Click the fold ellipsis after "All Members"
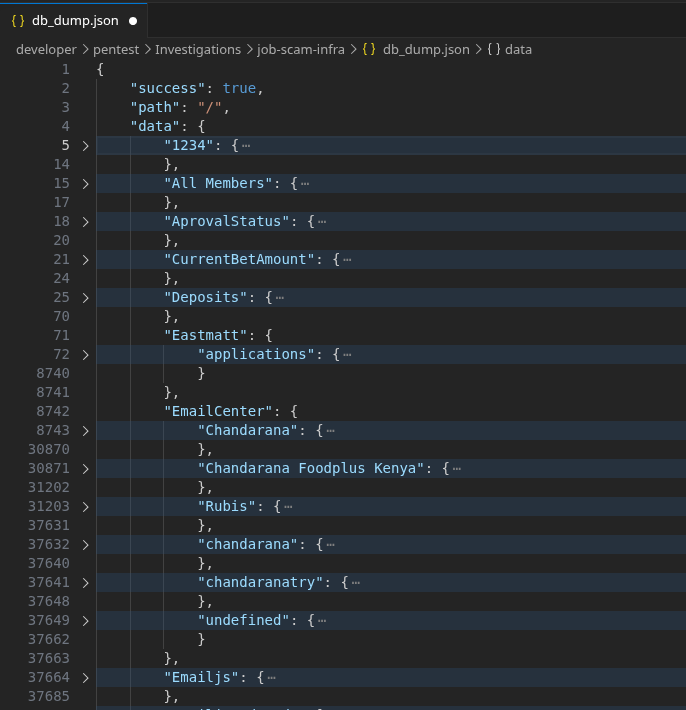This screenshot has width=686, height=710. [x=305, y=184]
